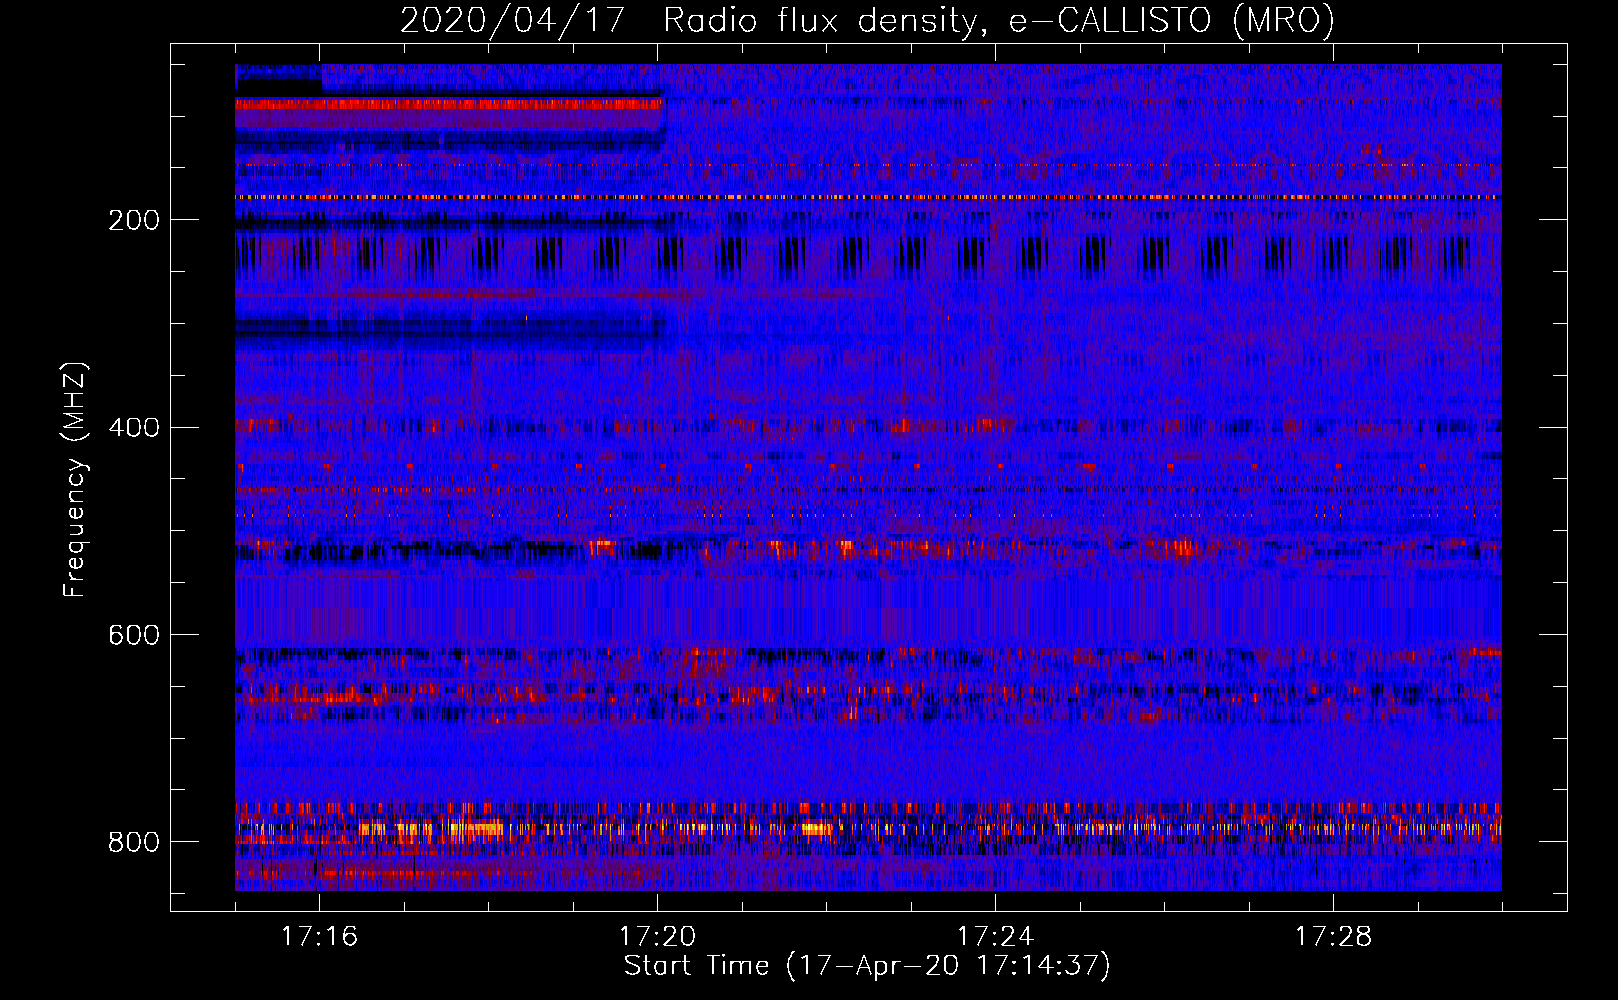Click the 17:16 time tick label
The image size is (1618, 1000).
pos(319,937)
